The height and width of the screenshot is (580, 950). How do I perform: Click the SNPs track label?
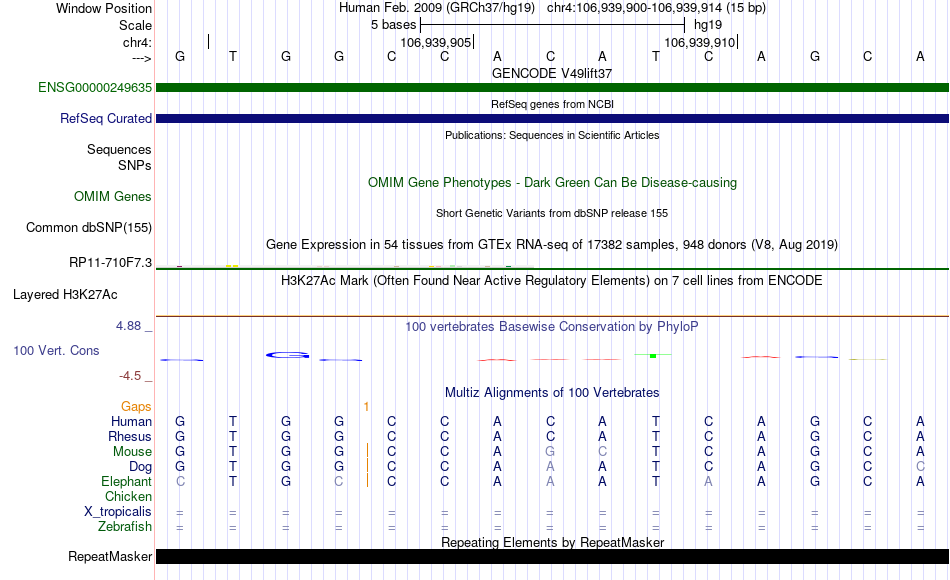point(135,165)
